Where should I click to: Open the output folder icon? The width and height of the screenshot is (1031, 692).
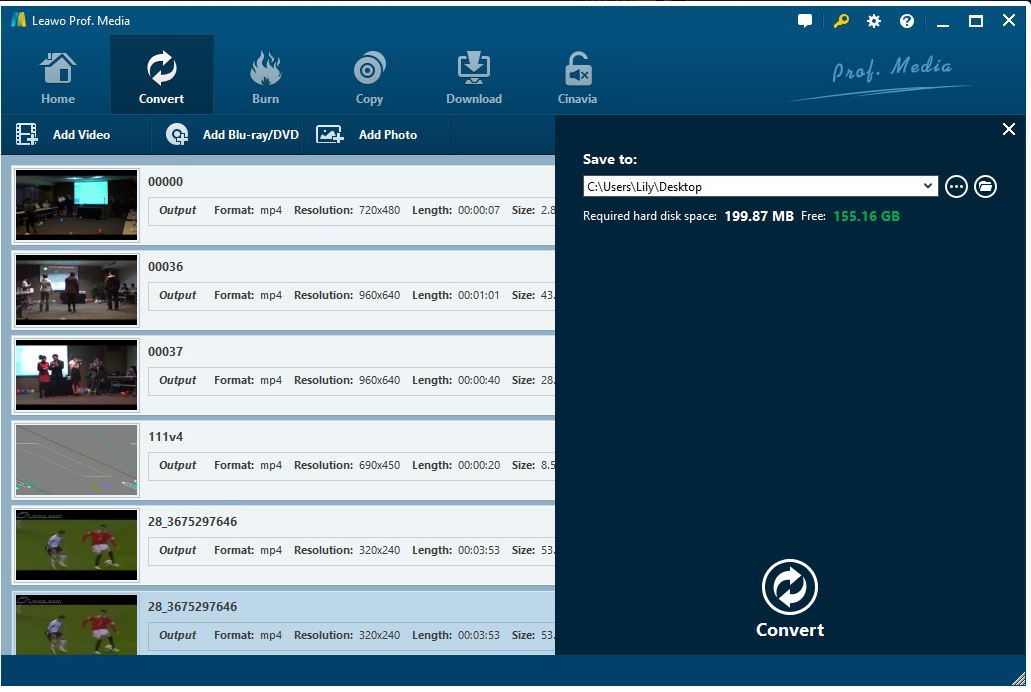[985, 186]
